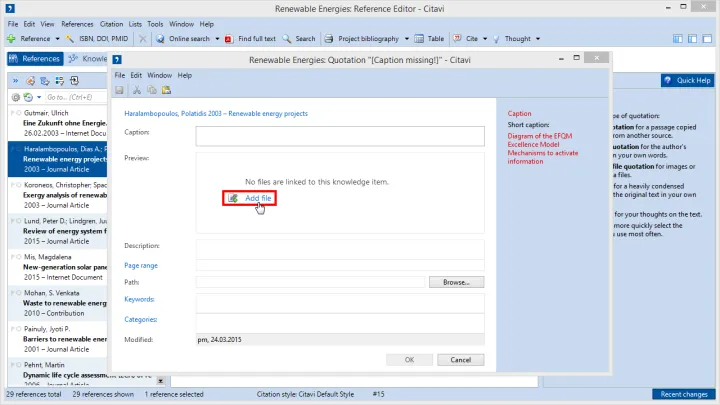Open Edit menu in Quotation dialog
720x405 pixels.
tap(136, 75)
